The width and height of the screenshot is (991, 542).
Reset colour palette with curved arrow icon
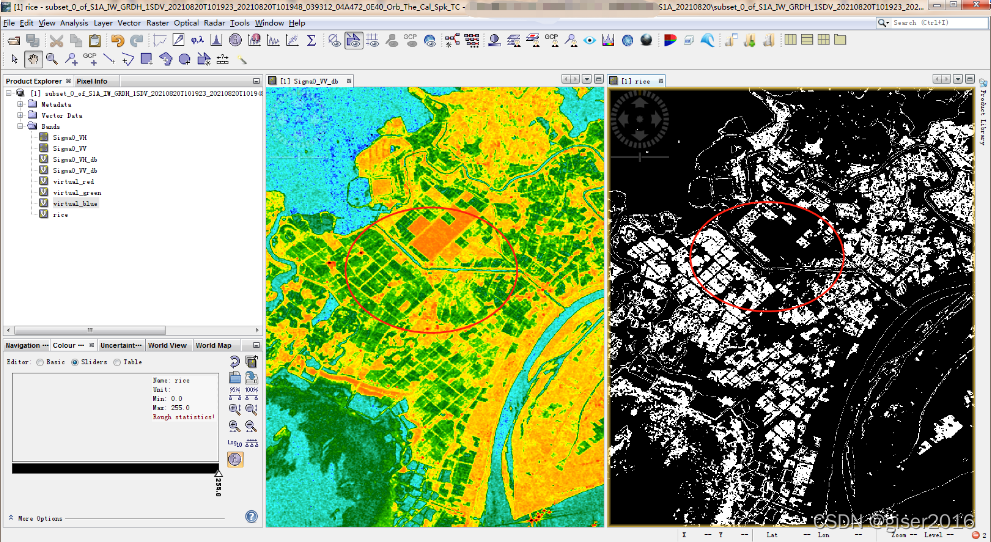point(235,361)
